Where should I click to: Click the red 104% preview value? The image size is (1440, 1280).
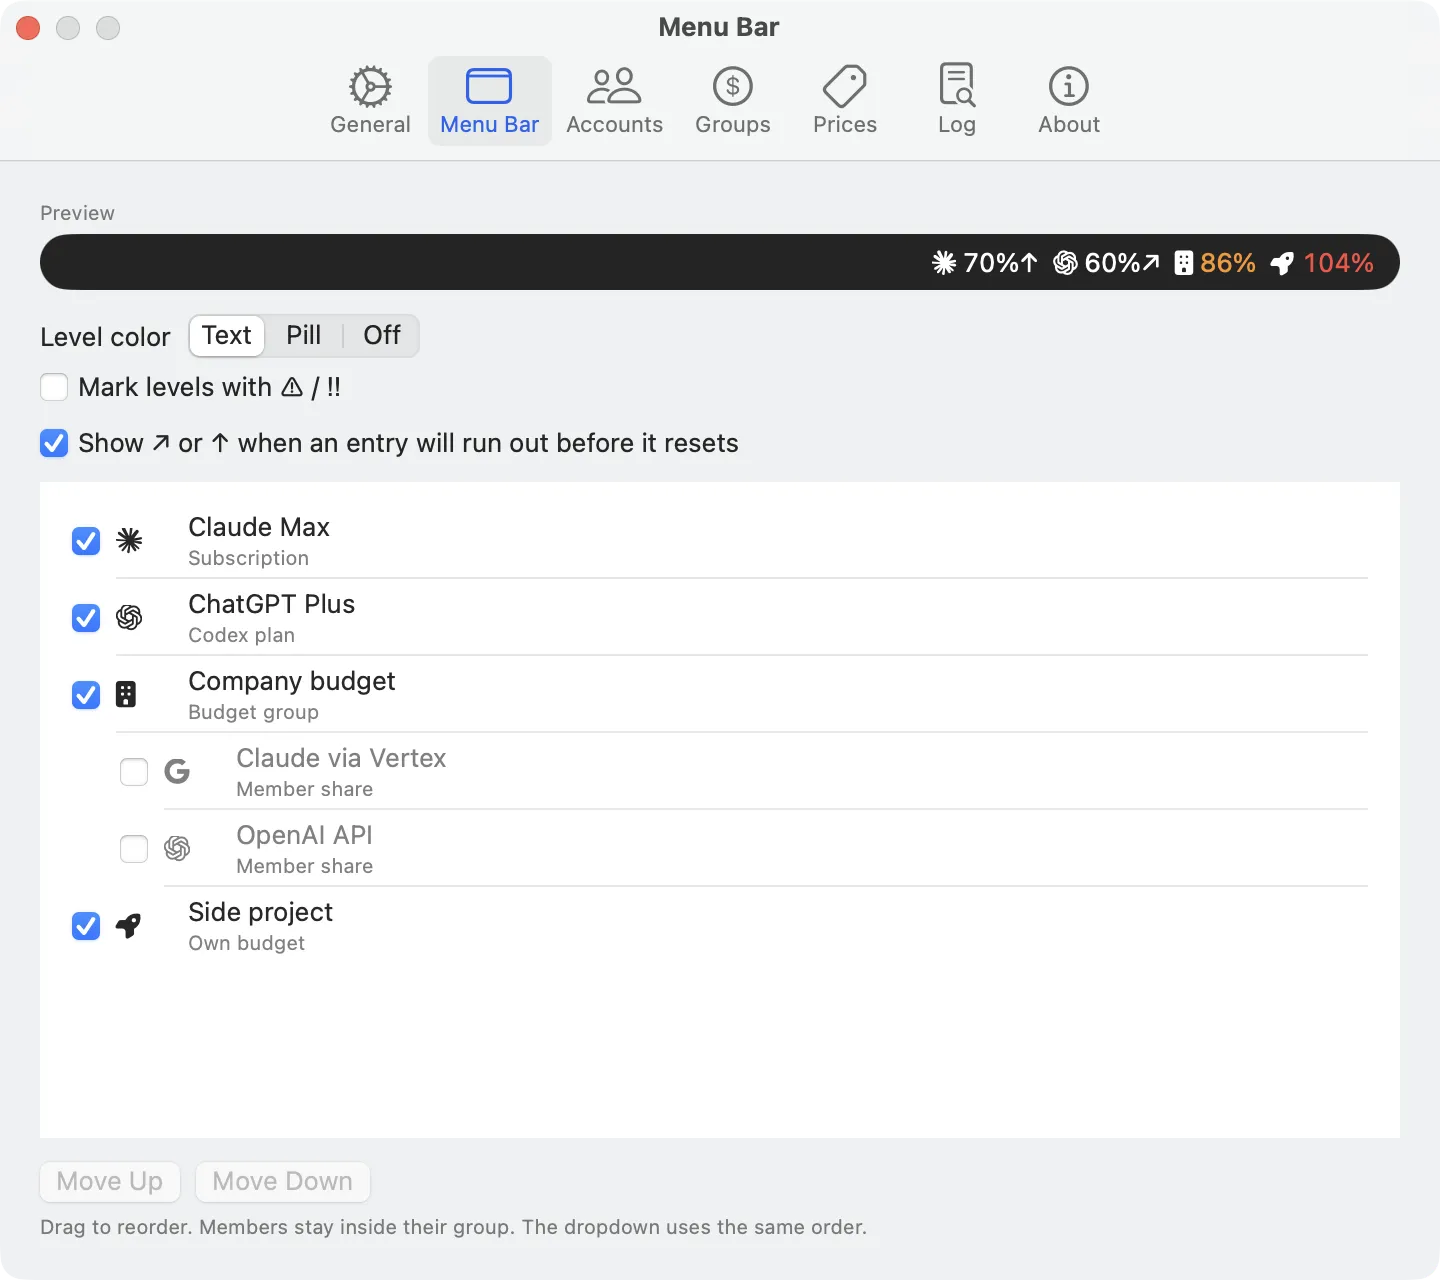(1339, 263)
